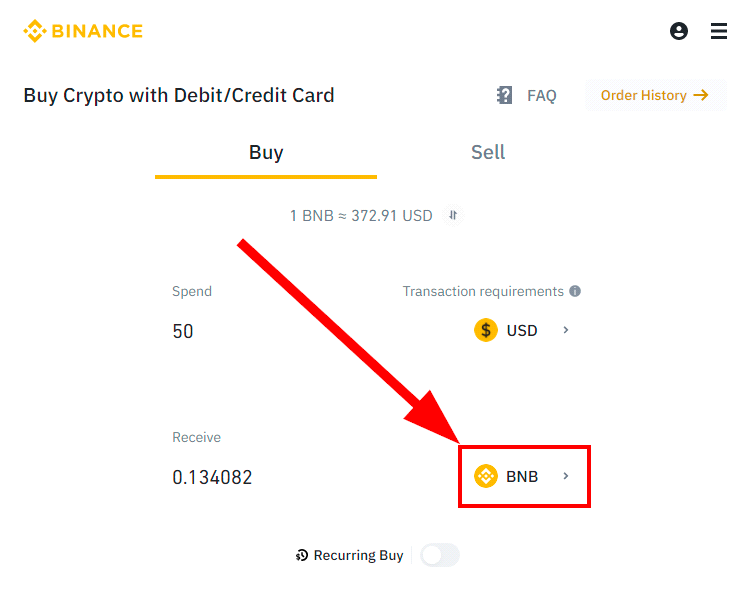Open the hamburger menu
The width and height of the screenshot is (753, 607).
[719, 31]
